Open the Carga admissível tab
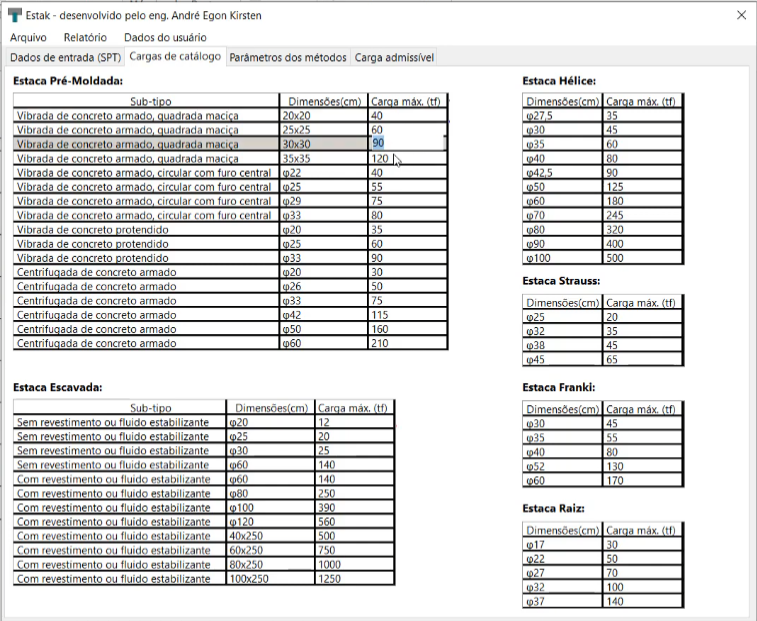Image resolution: width=757 pixels, height=621 pixels. (394, 57)
